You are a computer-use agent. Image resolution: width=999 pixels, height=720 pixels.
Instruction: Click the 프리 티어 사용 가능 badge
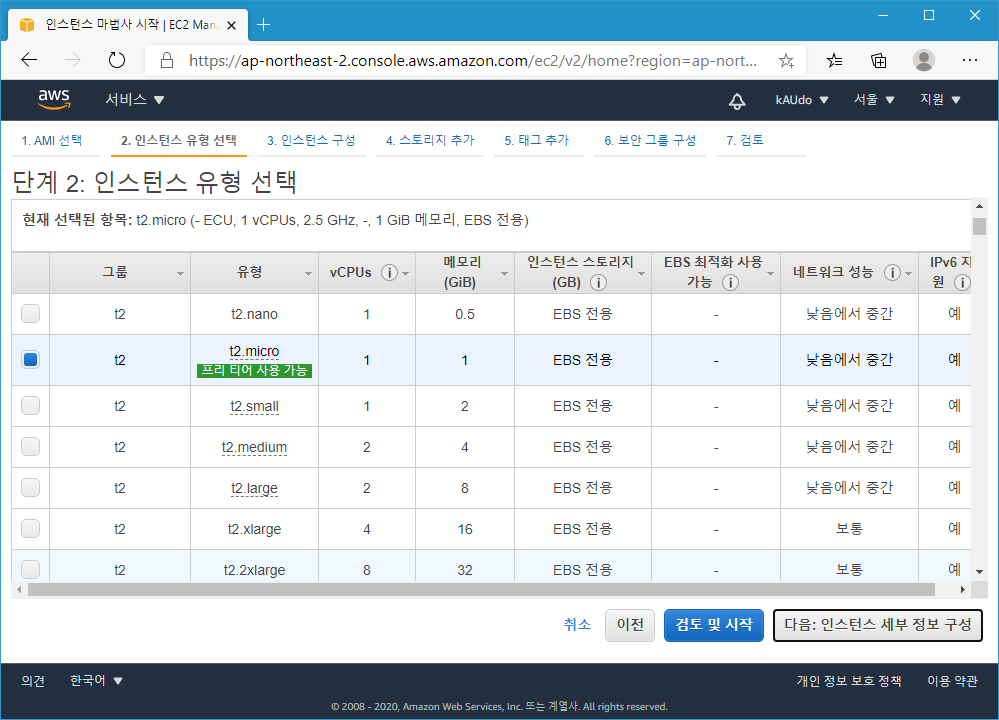[x=254, y=370]
